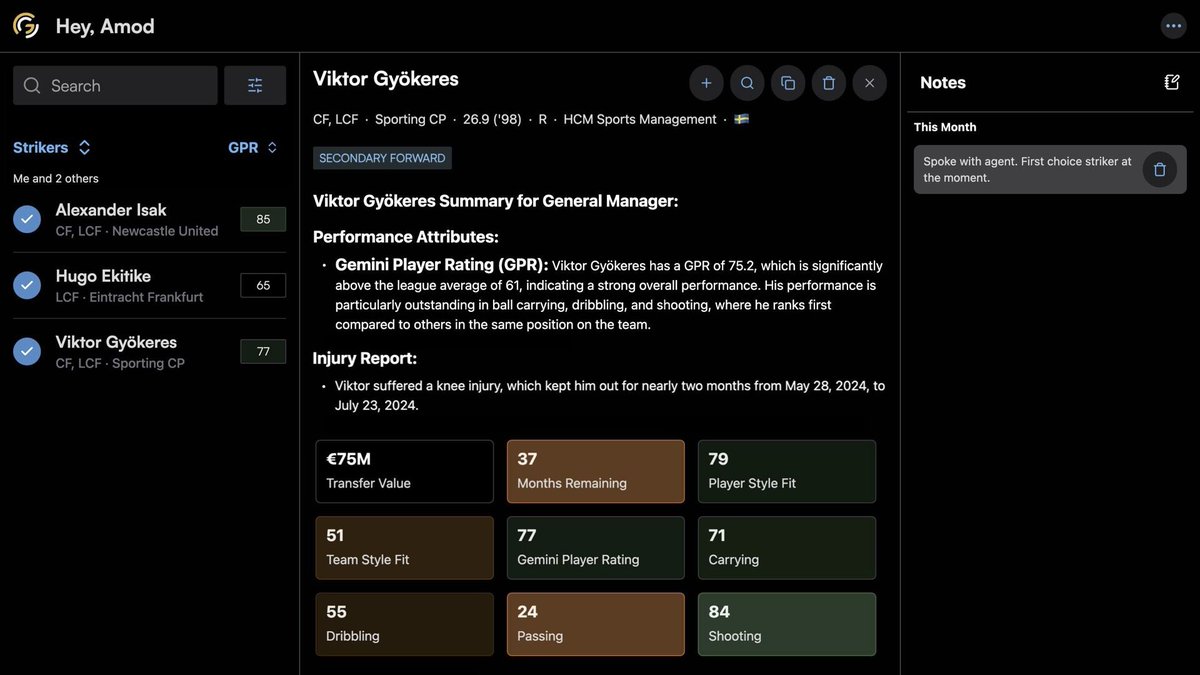
Task: Delete the 'Spoke with agent' note
Action: pos(1160,169)
